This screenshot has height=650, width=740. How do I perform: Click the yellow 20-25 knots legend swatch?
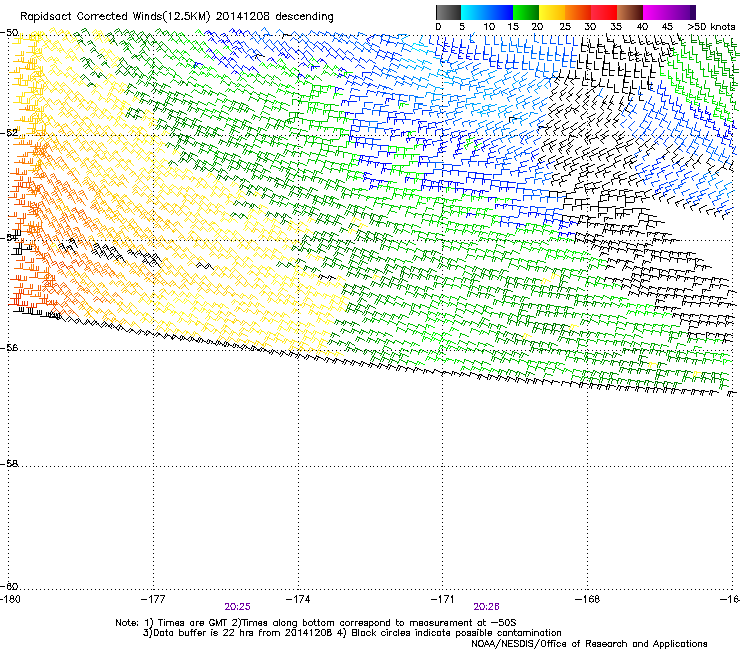tap(552, 12)
